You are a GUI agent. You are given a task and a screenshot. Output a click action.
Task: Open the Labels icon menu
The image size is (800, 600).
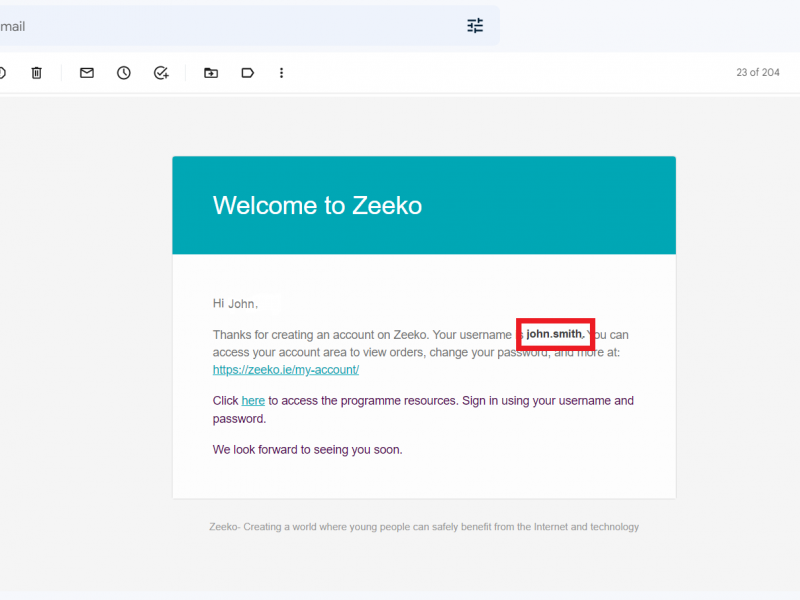[x=247, y=73]
